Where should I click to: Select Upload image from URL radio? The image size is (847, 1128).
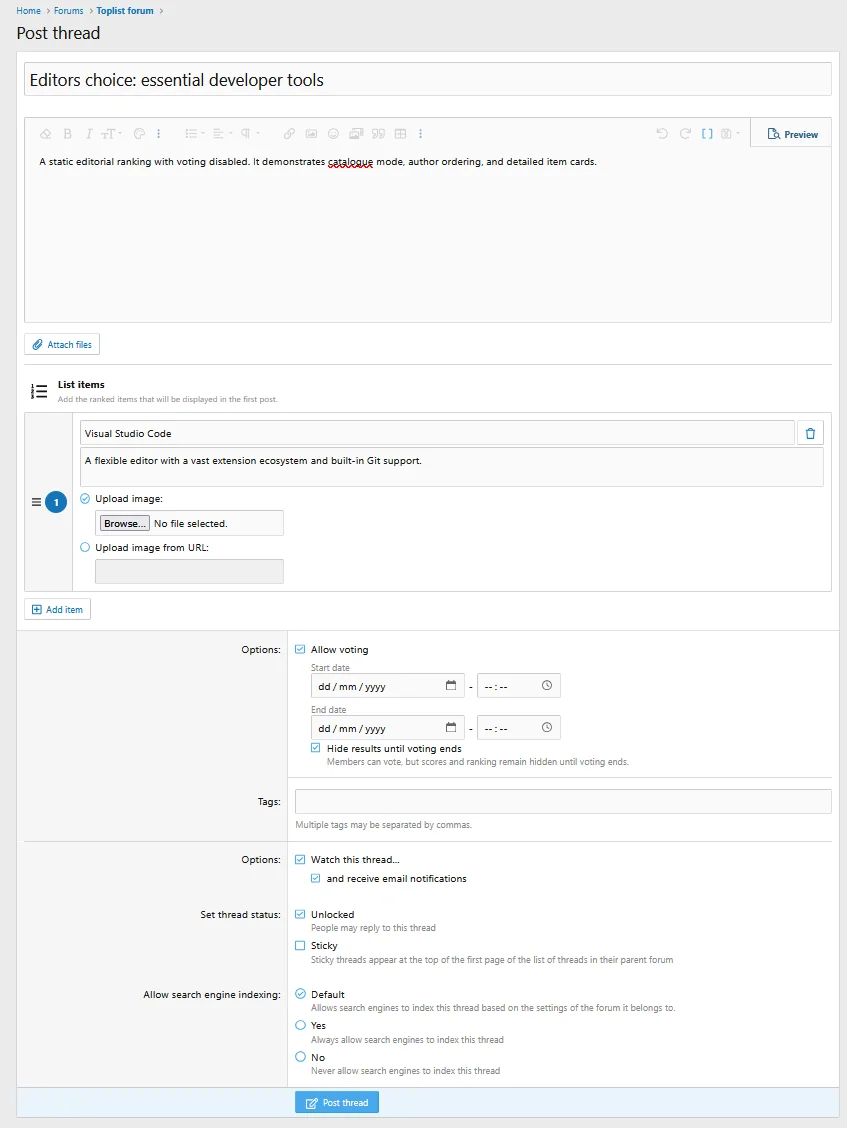[x=85, y=547]
